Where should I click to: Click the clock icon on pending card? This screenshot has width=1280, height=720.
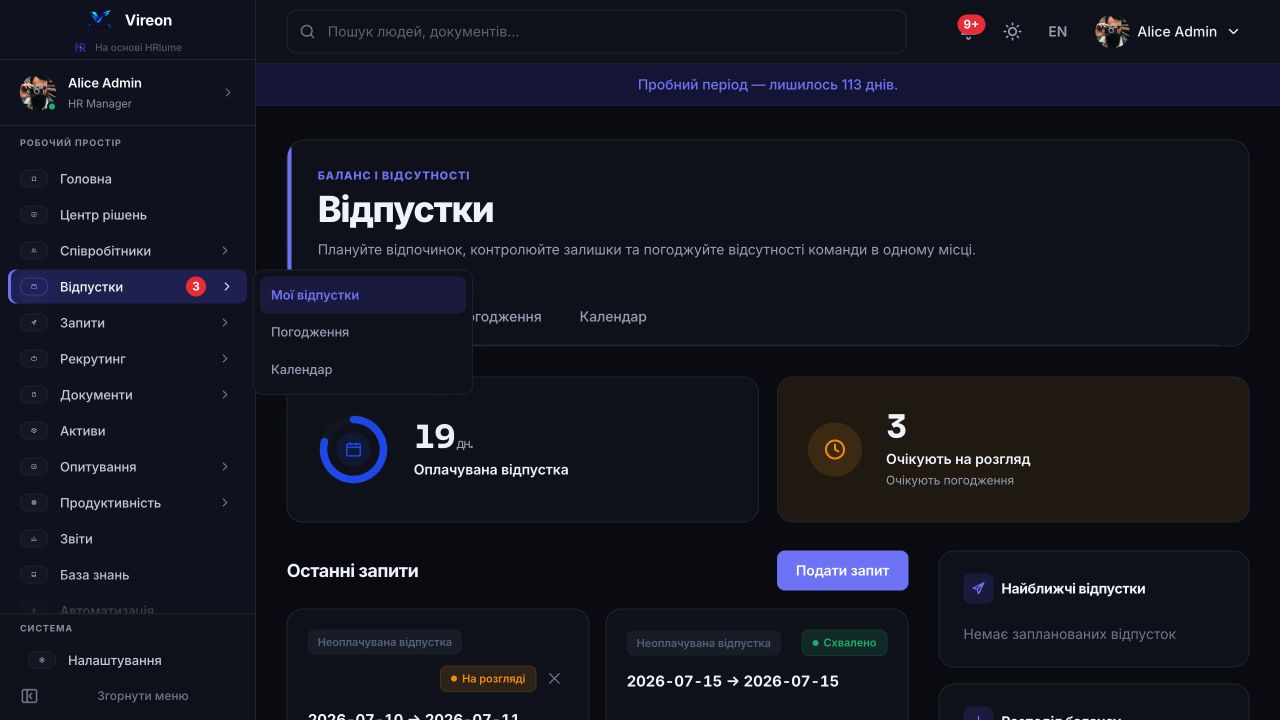(834, 450)
